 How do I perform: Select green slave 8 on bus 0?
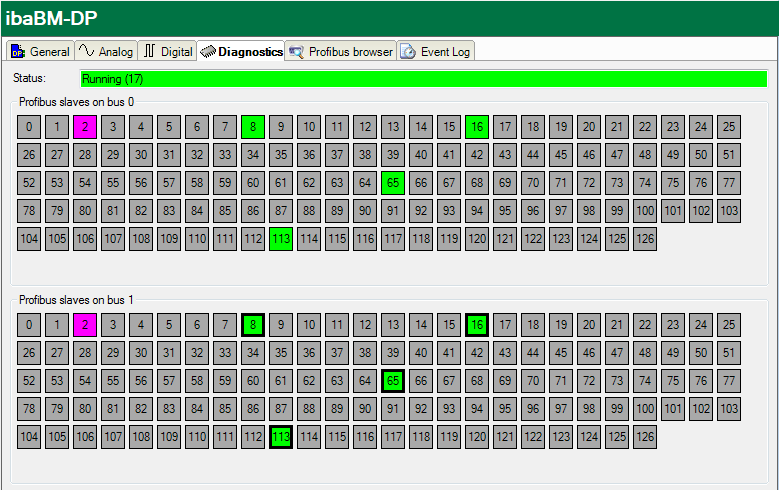coord(253,127)
